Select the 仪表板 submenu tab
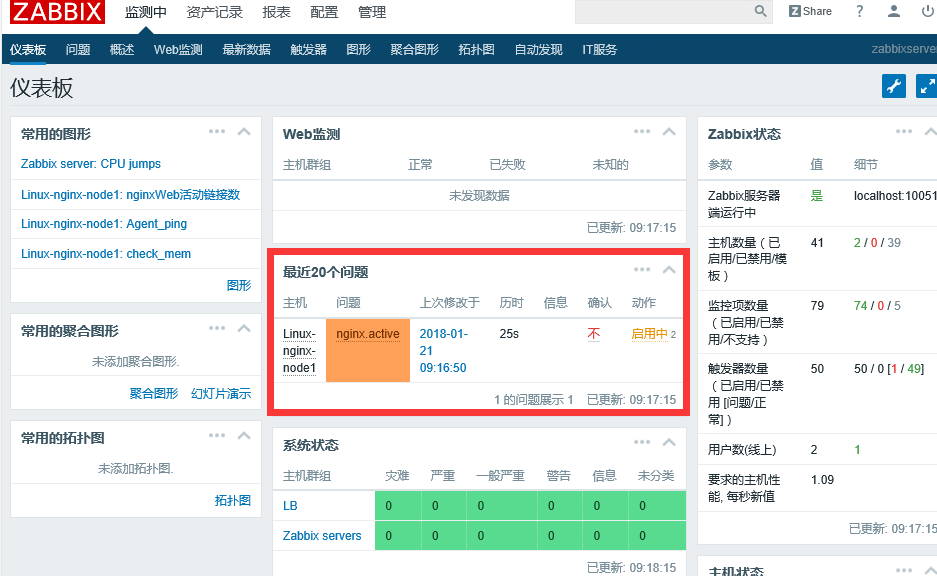Viewport: 937px width, 576px height. (x=28, y=50)
